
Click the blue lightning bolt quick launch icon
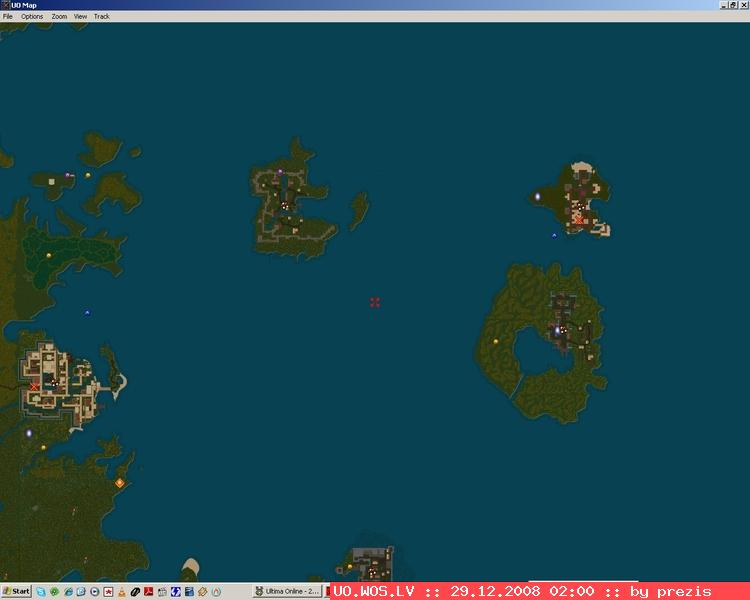tap(176, 592)
